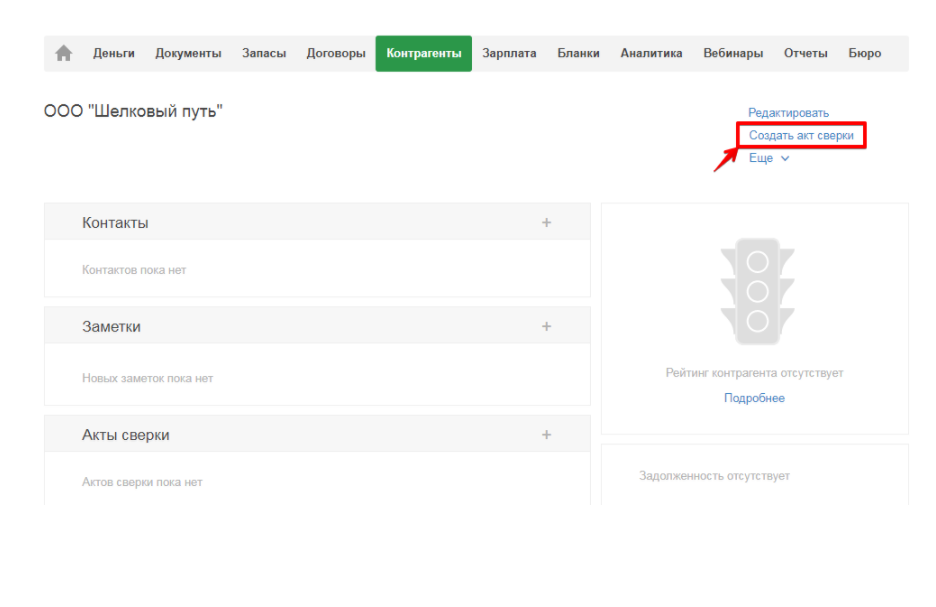The image size is (936, 607).
Task: Open the Подробнее rating link
Action: click(x=754, y=398)
